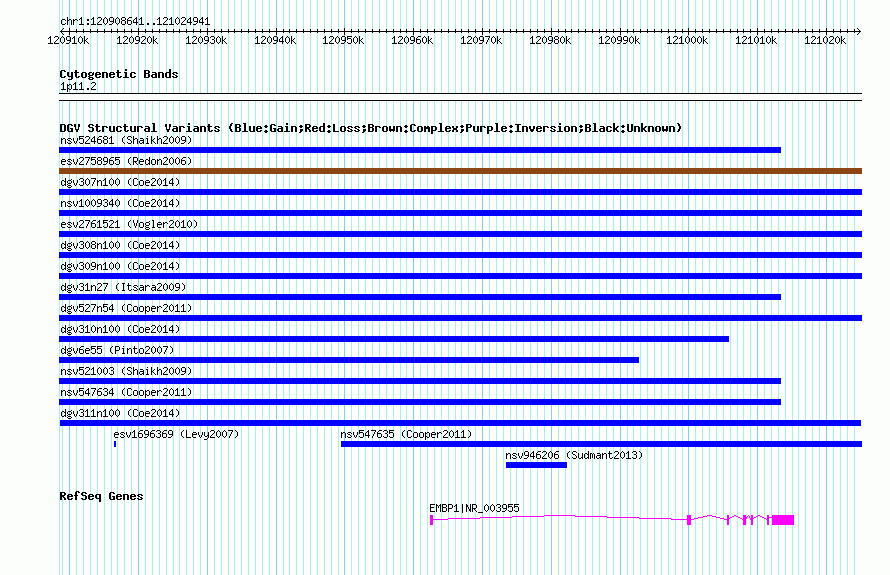Click the Cytogenetic Bands track title
The image size is (890, 575).
pyautogui.click(x=119, y=74)
